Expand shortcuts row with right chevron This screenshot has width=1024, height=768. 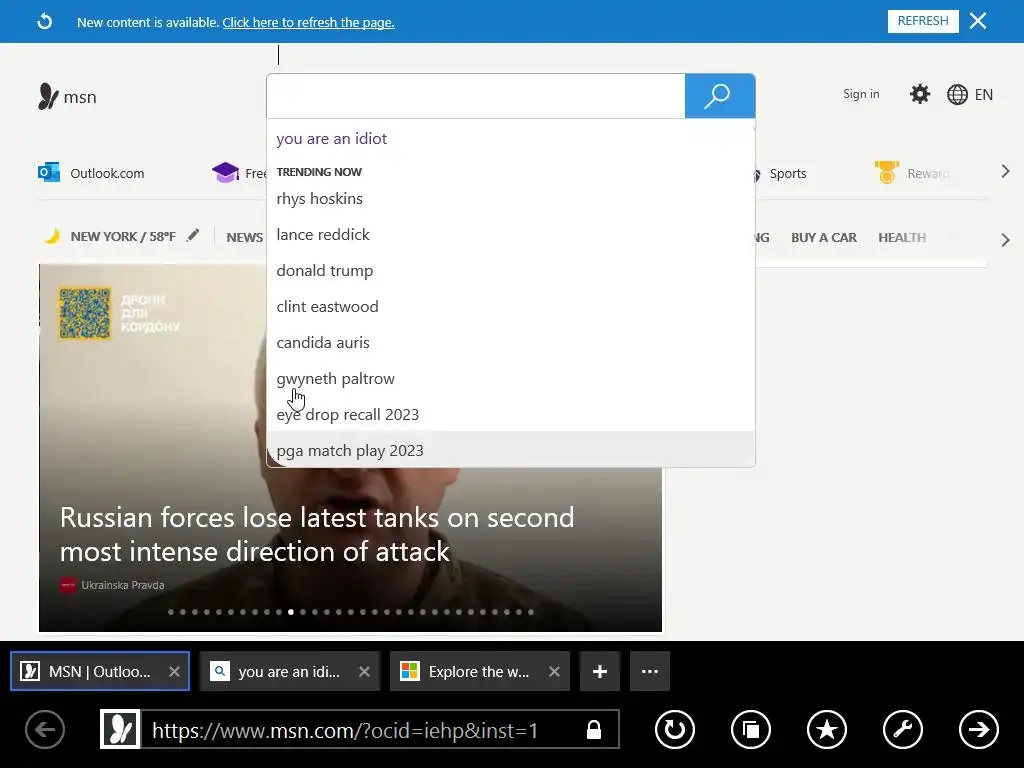point(1005,172)
